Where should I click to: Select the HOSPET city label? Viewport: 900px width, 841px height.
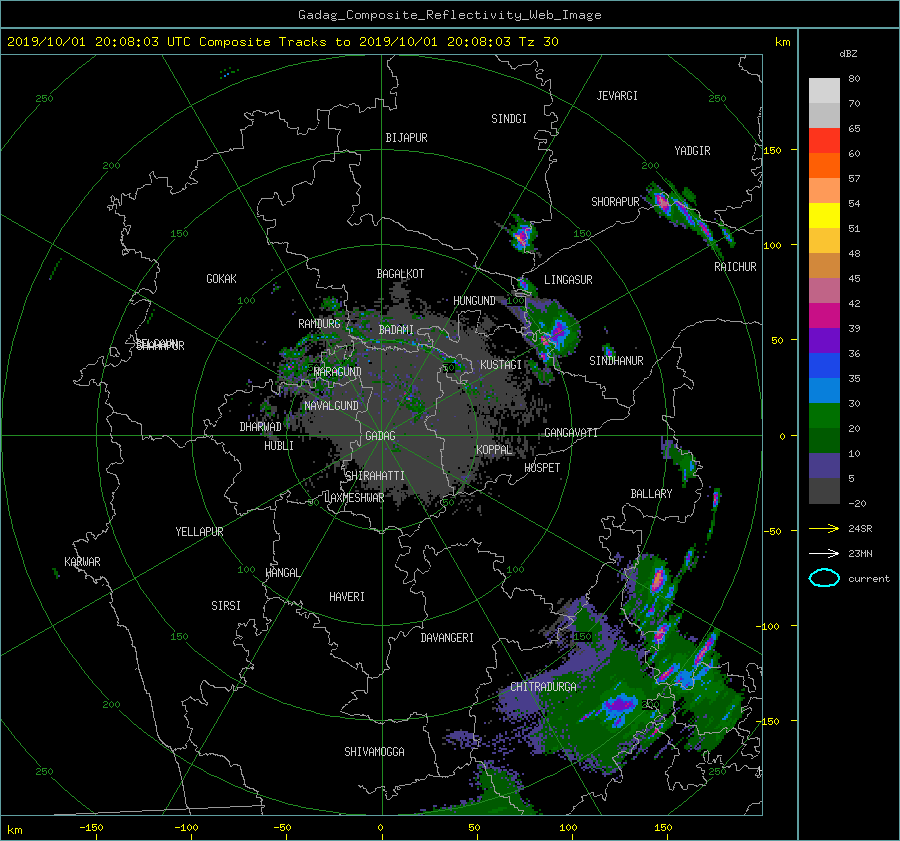click(542, 468)
